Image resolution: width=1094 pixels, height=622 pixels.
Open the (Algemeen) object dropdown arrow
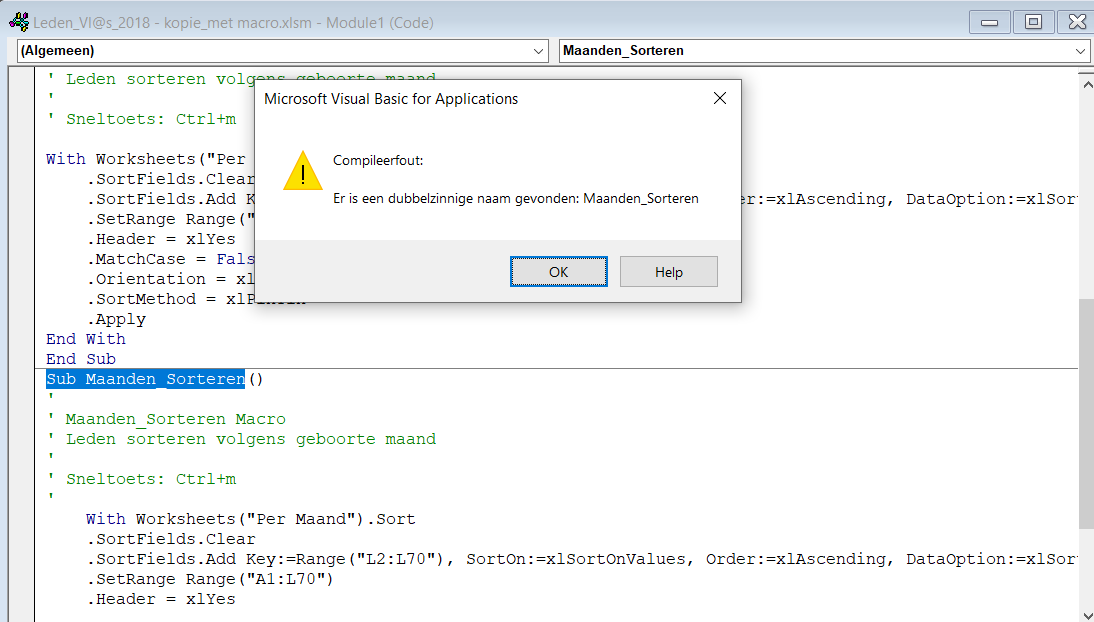[538, 51]
